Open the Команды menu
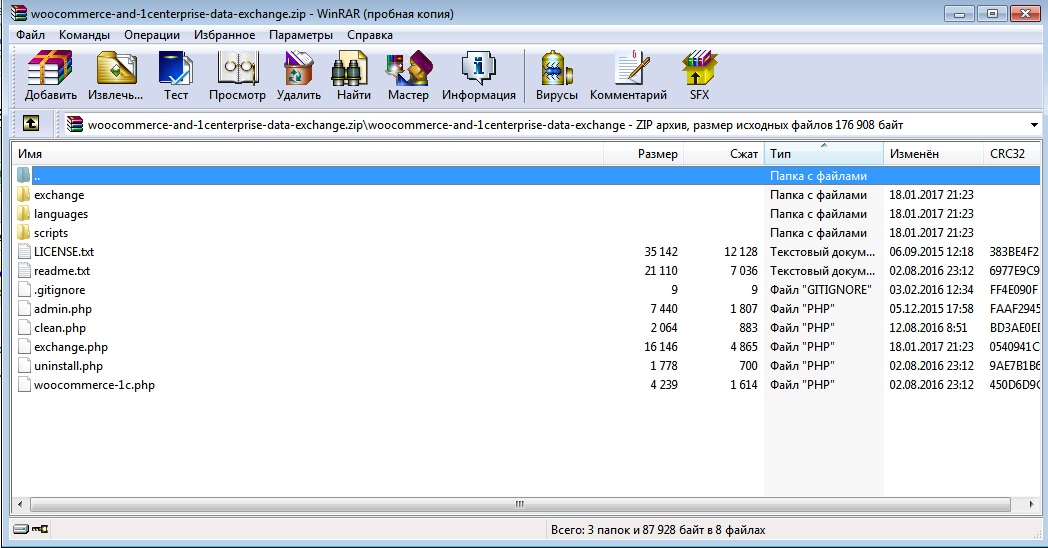1048x548 pixels. tap(84, 35)
